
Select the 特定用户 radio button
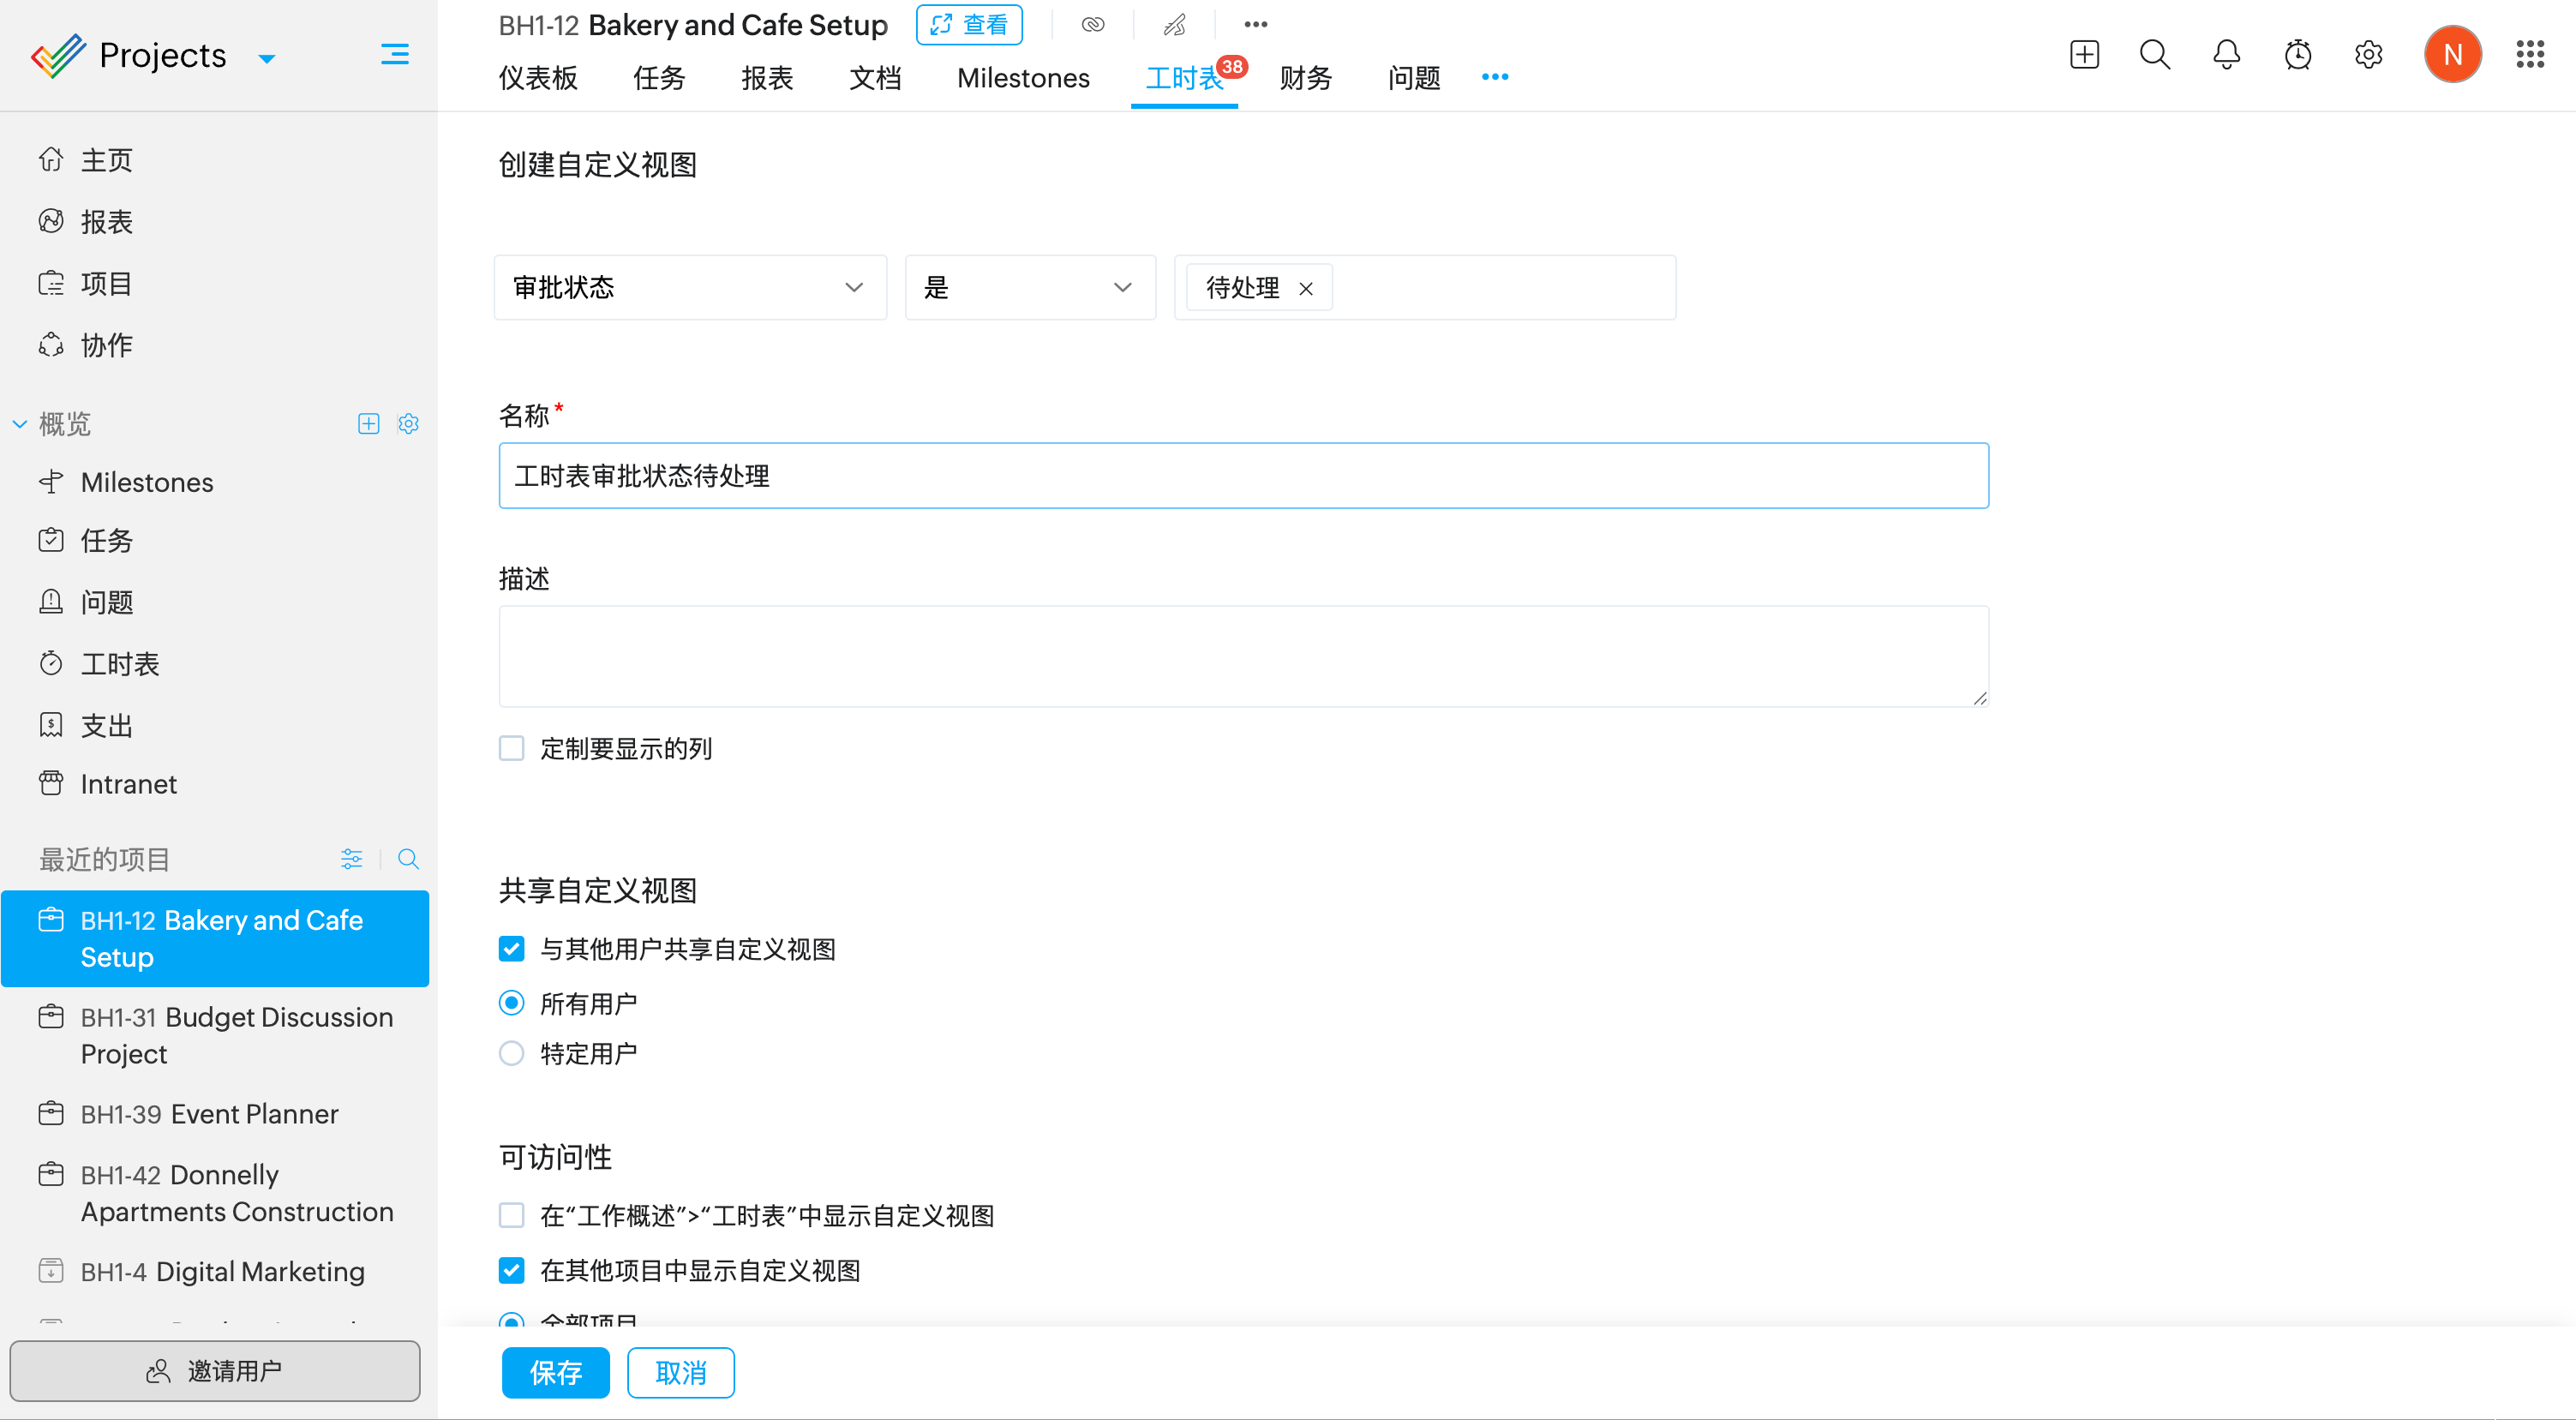point(511,1053)
